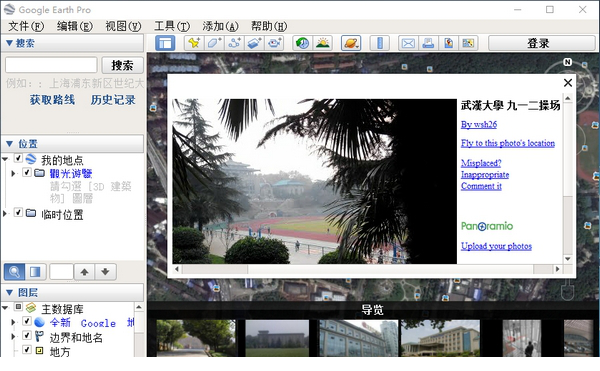Collapse the 搜索 panel header
Viewport: 600px width, 371px height.
click(x=73, y=43)
